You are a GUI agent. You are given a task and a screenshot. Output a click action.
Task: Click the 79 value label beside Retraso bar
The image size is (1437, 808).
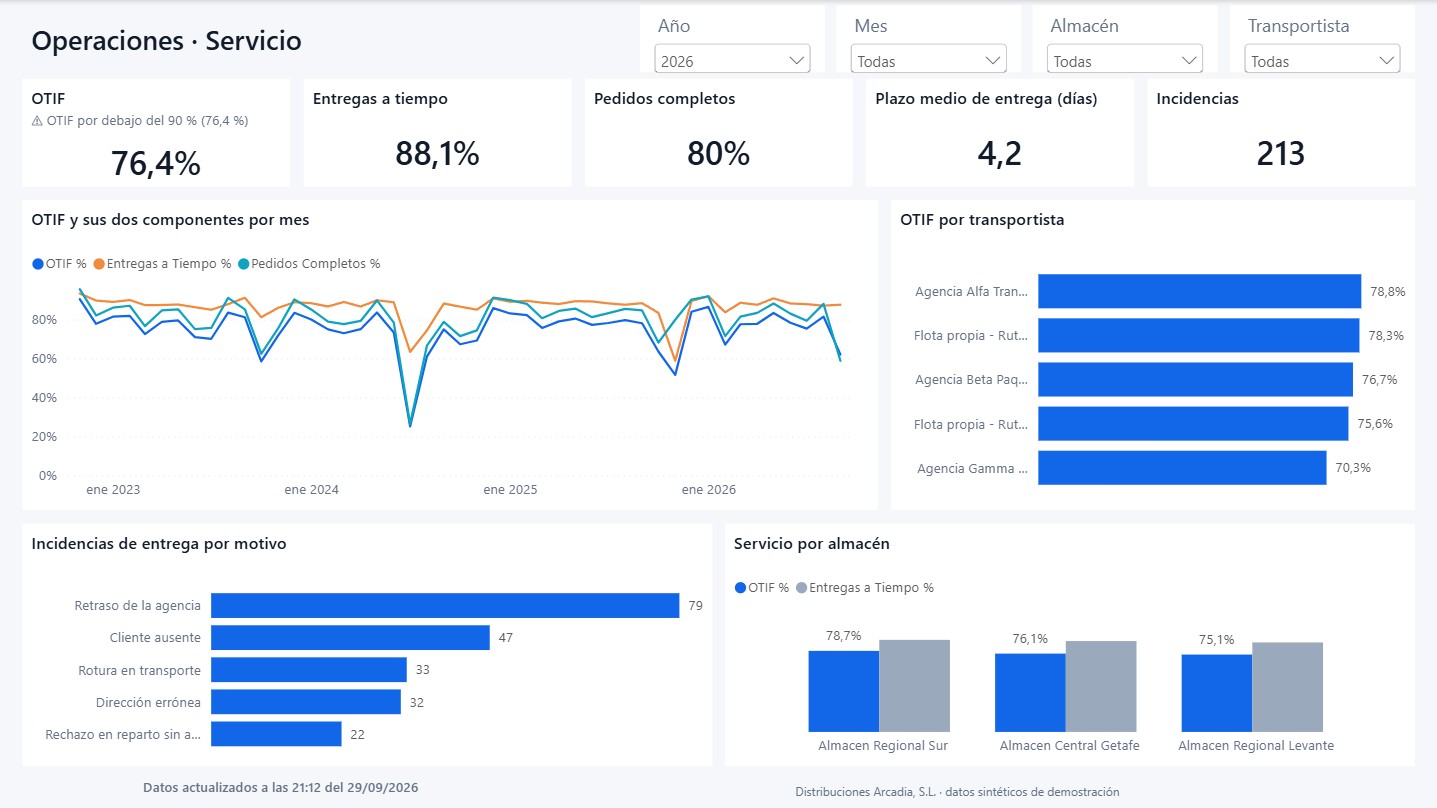695,606
